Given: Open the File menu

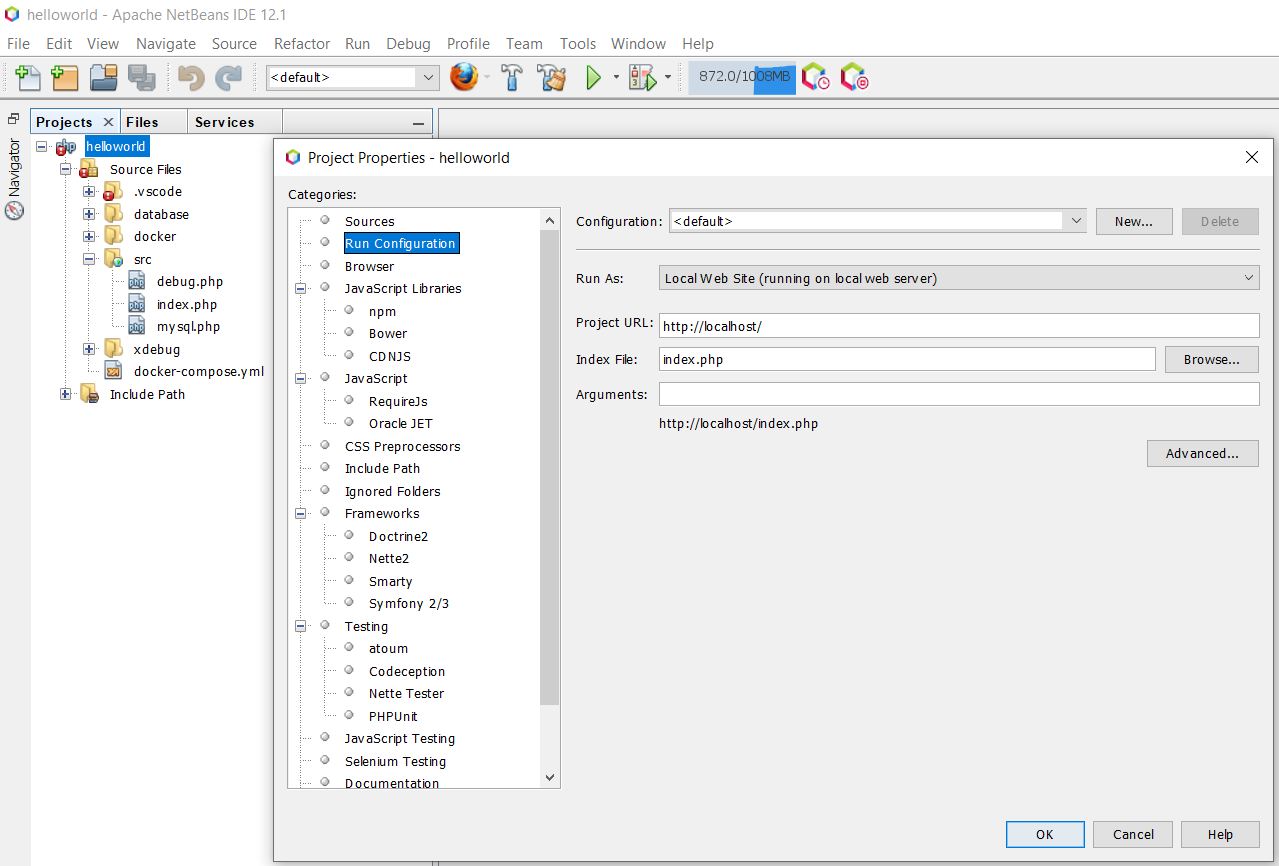Looking at the screenshot, I should click(18, 43).
